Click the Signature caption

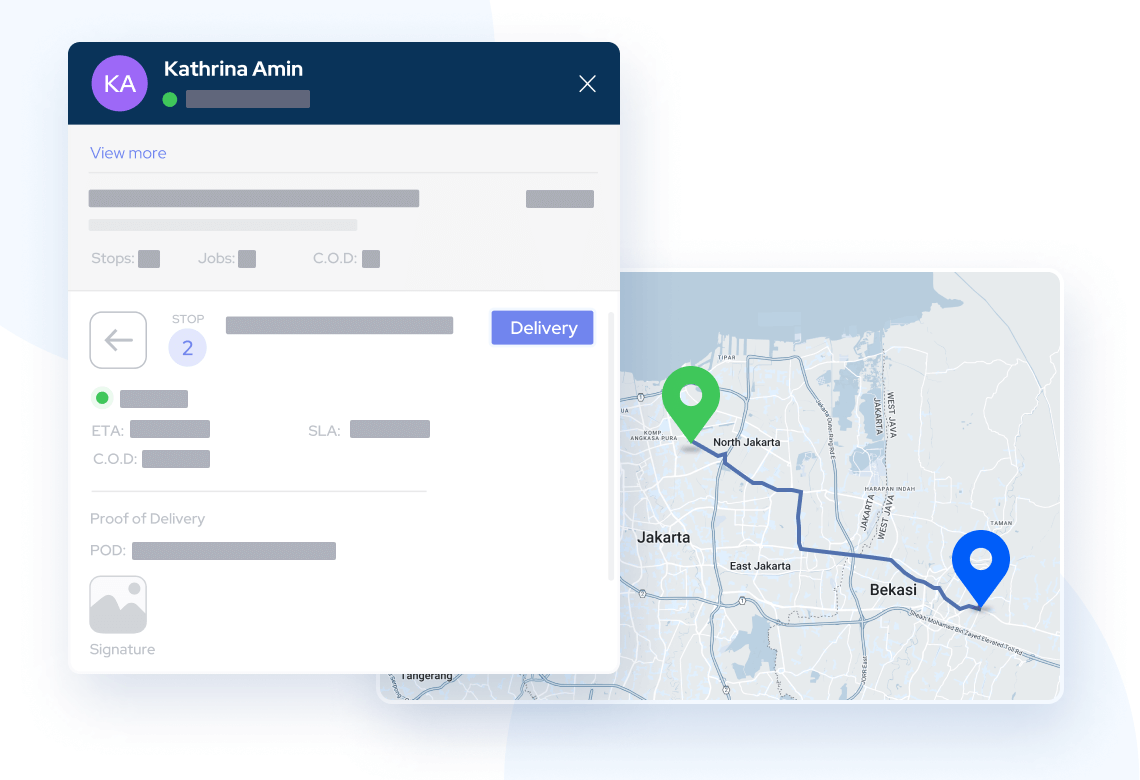coord(122,649)
